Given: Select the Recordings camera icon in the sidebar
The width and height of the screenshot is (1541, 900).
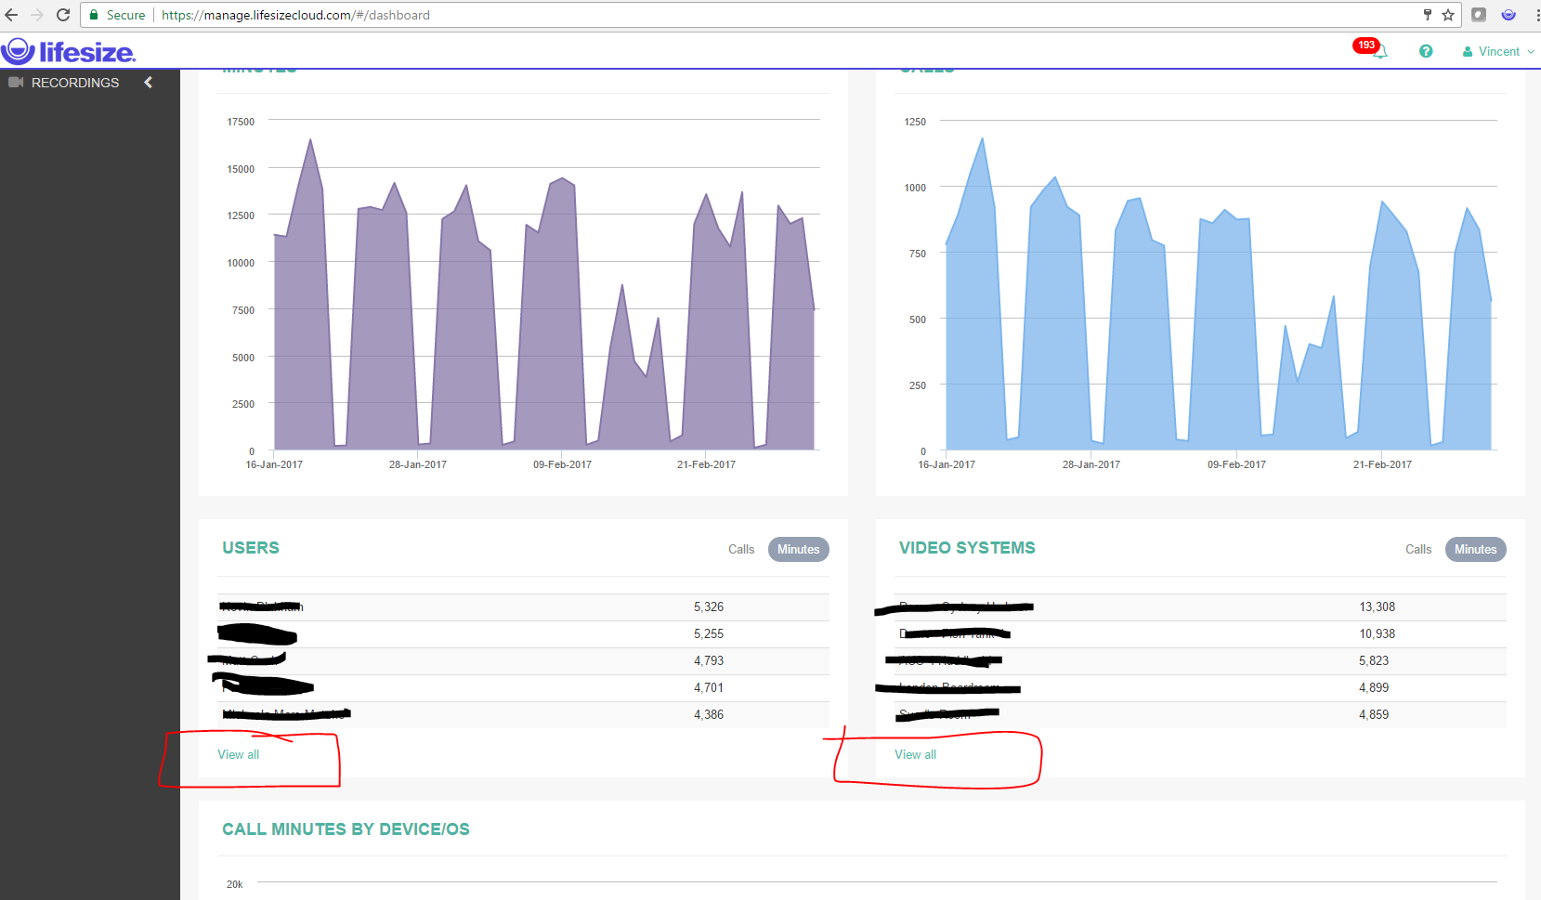Looking at the screenshot, I should coord(15,82).
